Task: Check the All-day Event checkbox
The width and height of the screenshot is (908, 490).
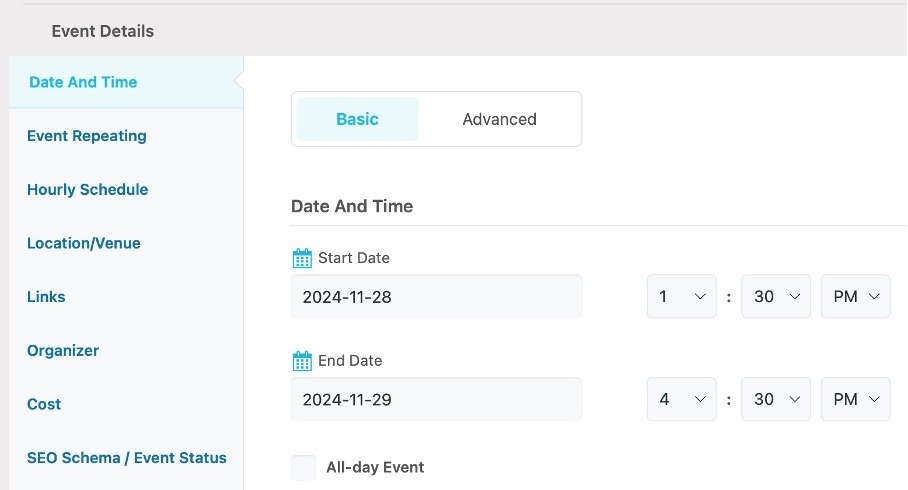Action: pyautogui.click(x=303, y=467)
